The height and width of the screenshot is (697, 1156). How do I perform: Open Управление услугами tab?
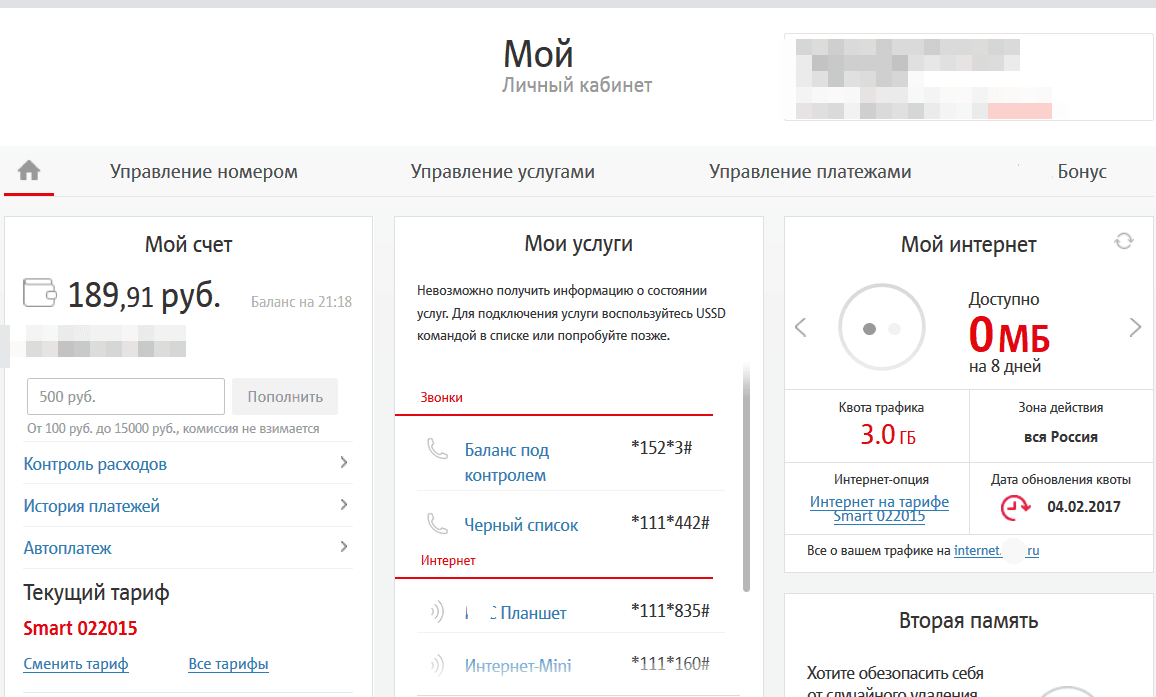(x=502, y=172)
